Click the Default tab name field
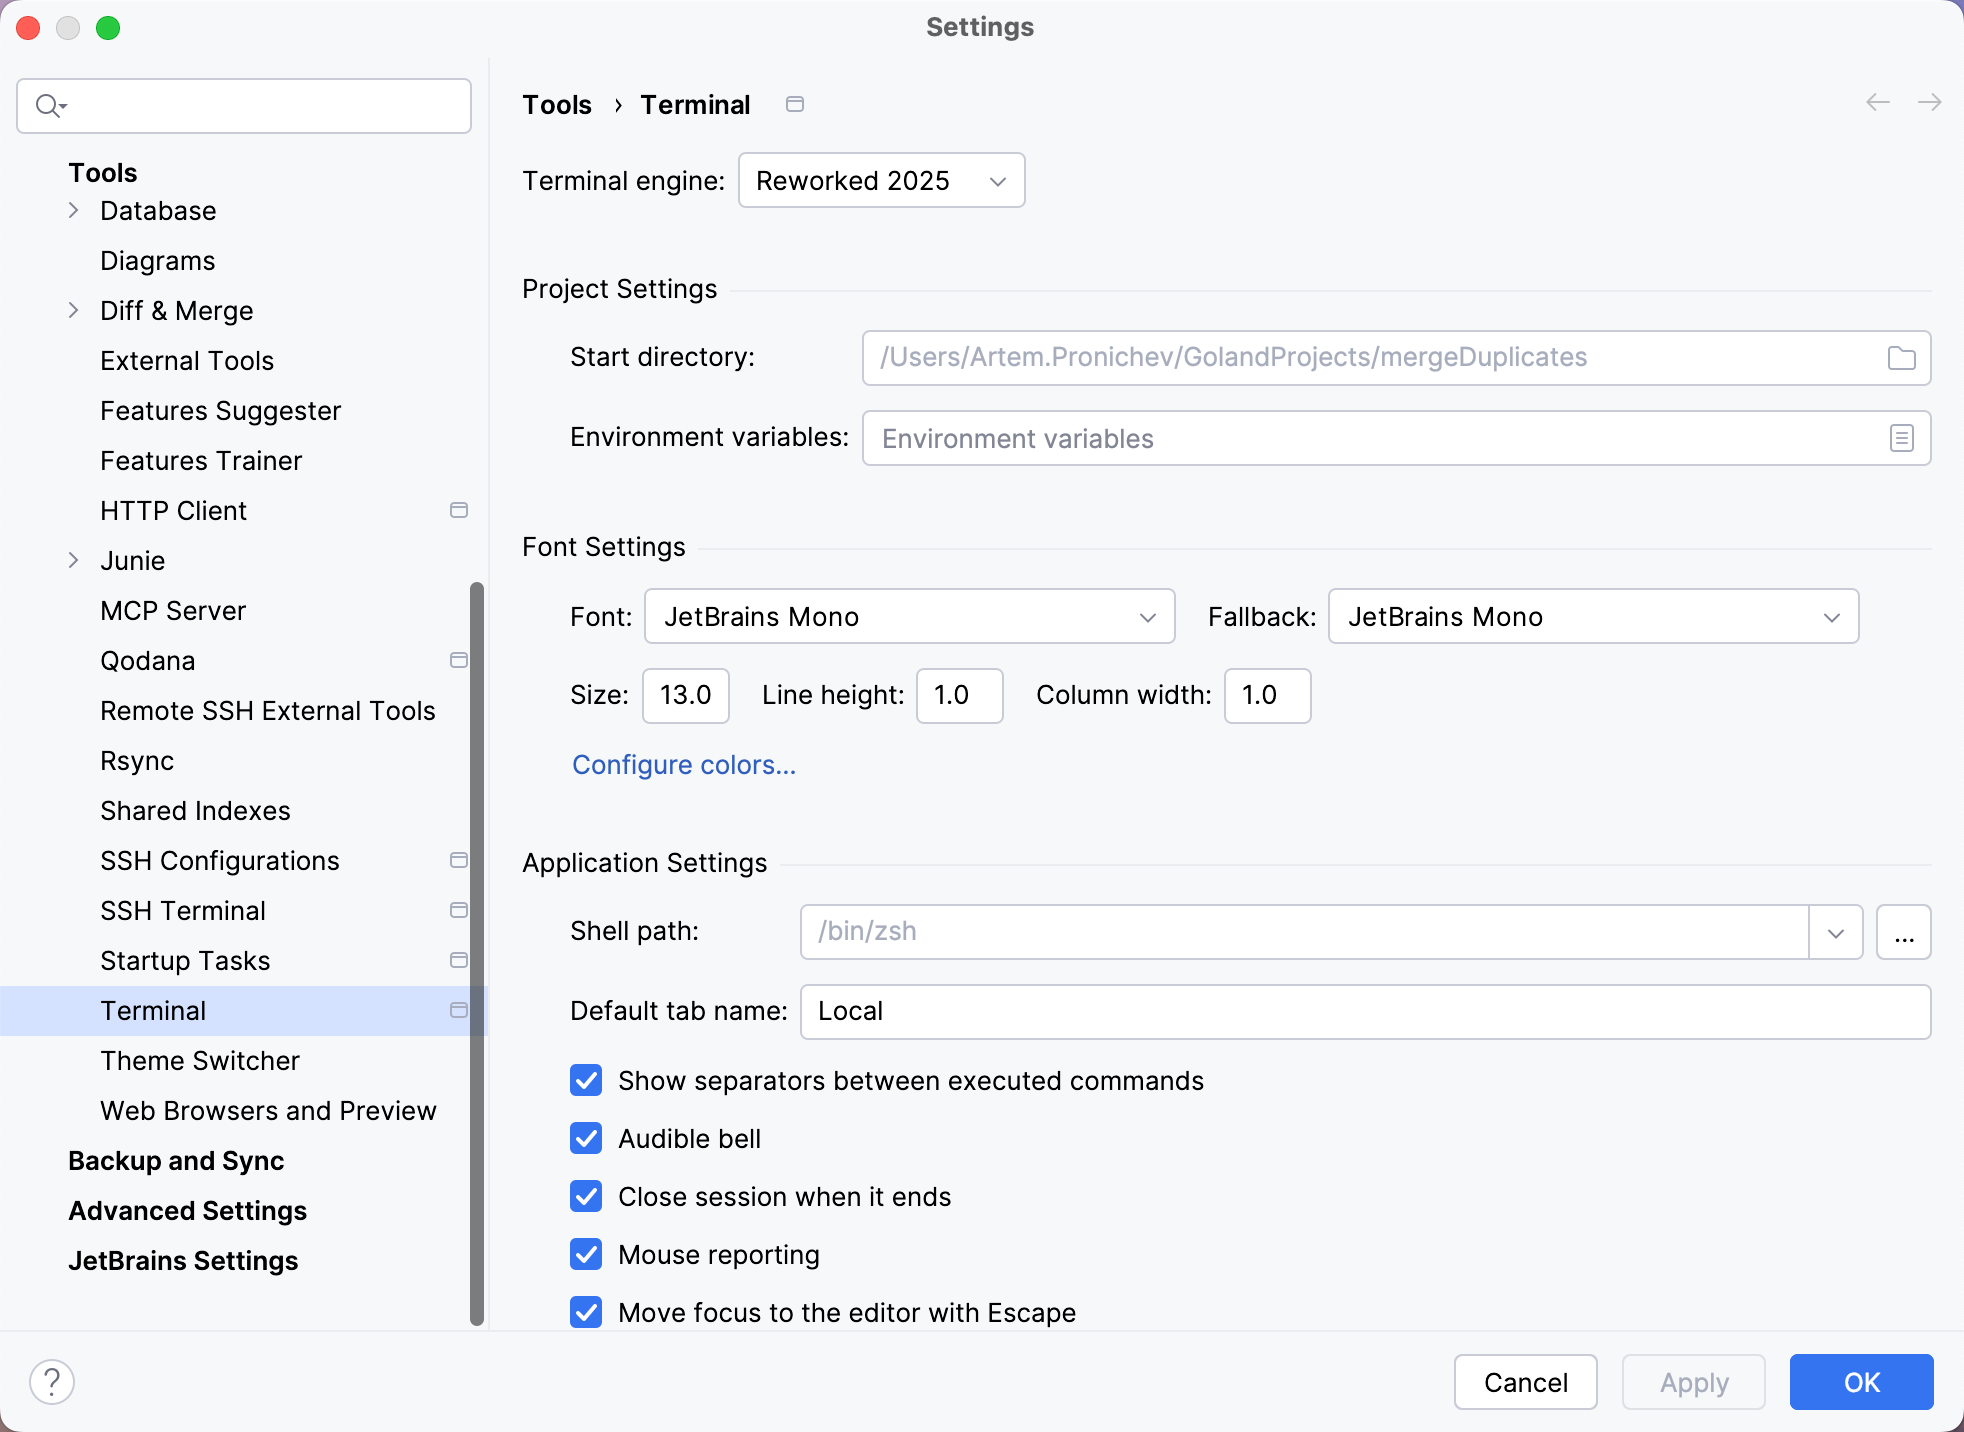The width and height of the screenshot is (1964, 1432). click(x=1365, y=1011)
